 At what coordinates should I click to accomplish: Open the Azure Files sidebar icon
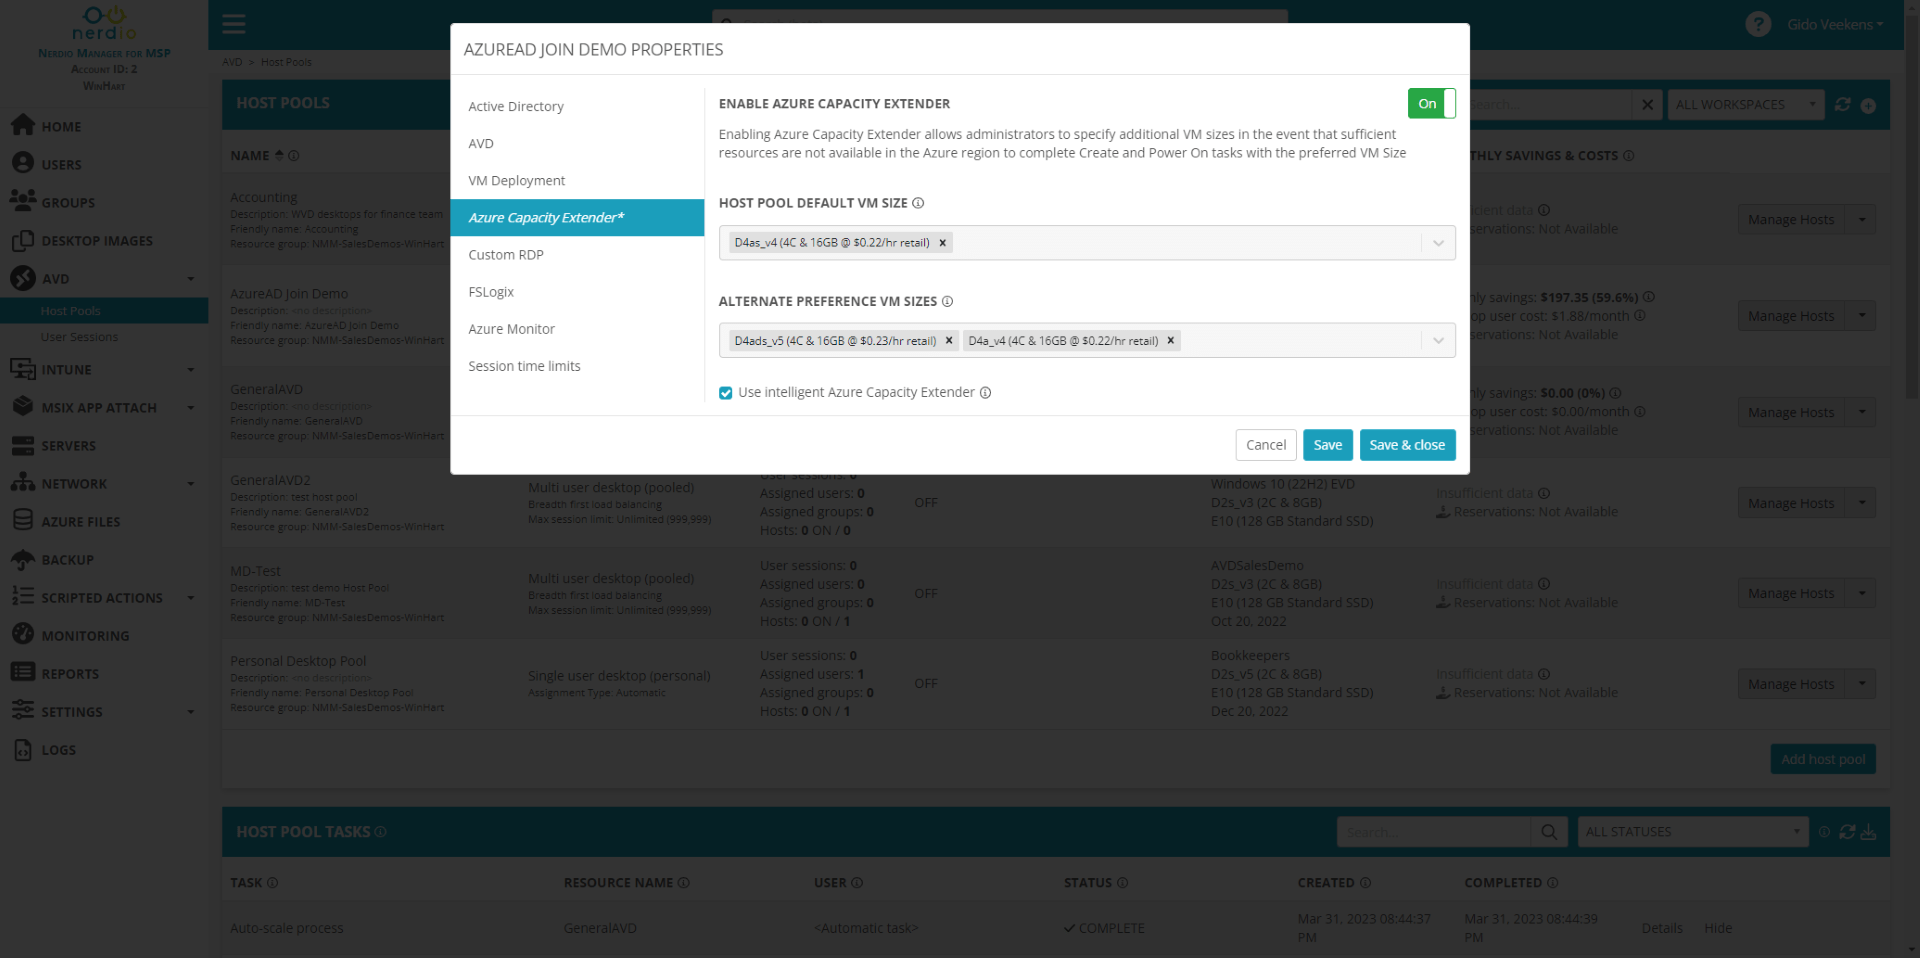click(x=23, y=521)
